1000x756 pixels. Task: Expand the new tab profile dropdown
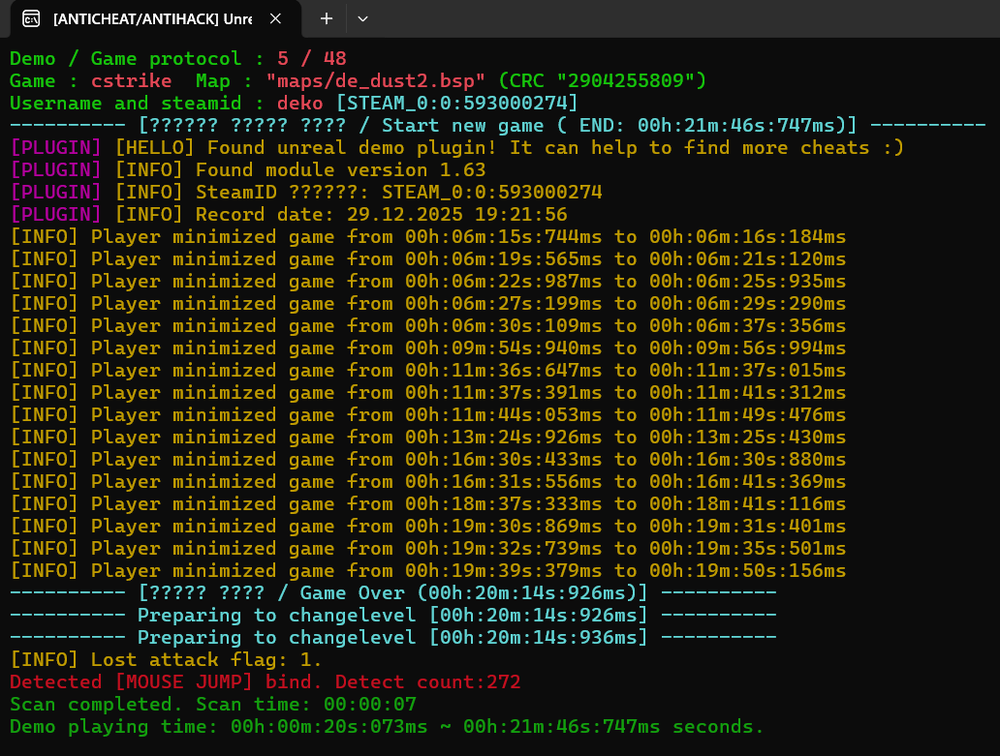click(x=363, y=18)
